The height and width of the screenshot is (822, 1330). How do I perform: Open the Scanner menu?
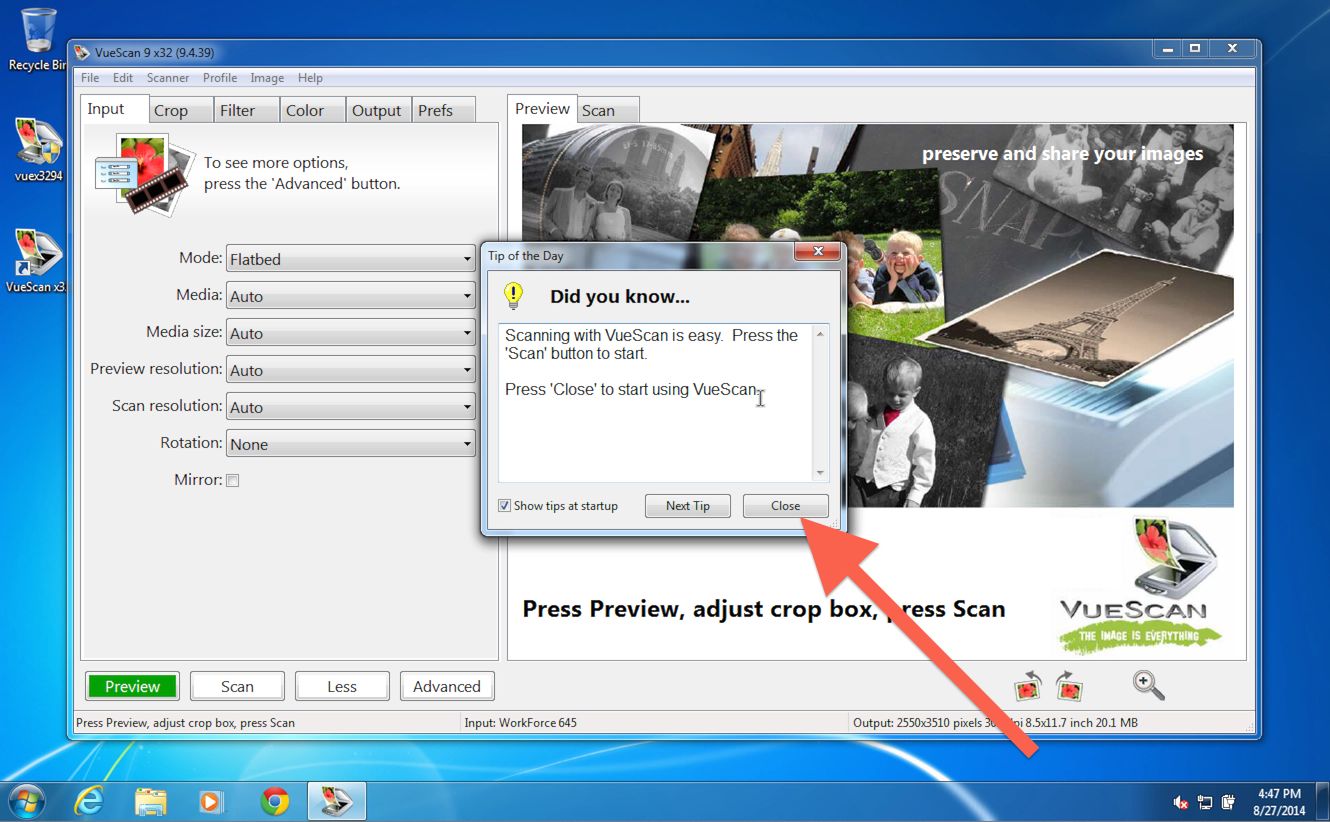coord(168,78)
